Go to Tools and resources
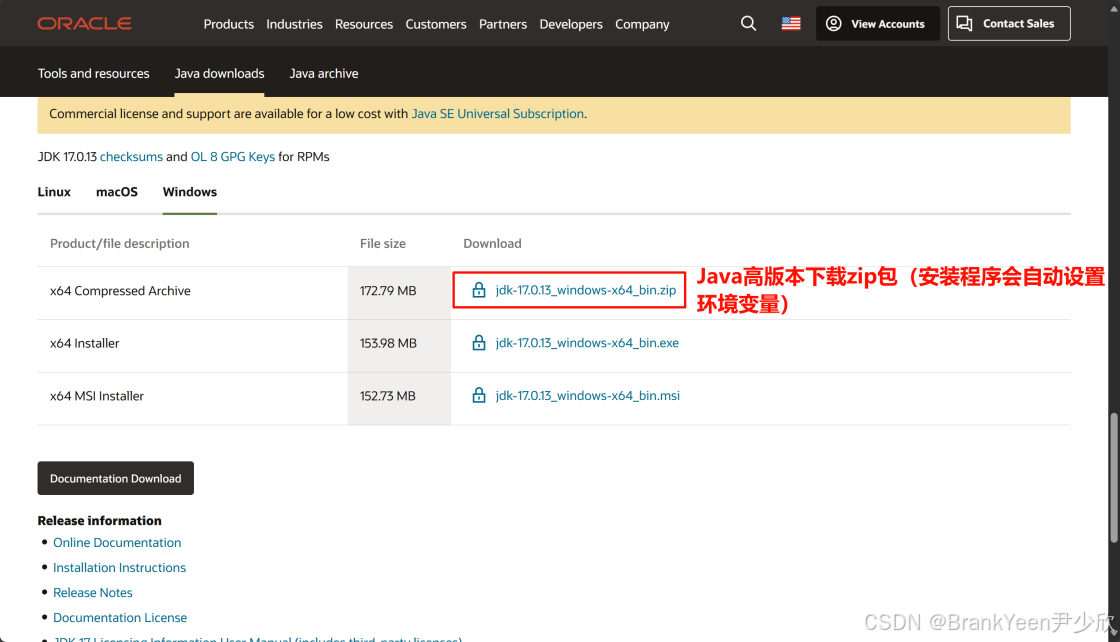Screen dimensions: 1120x642 tap(94, 74)
